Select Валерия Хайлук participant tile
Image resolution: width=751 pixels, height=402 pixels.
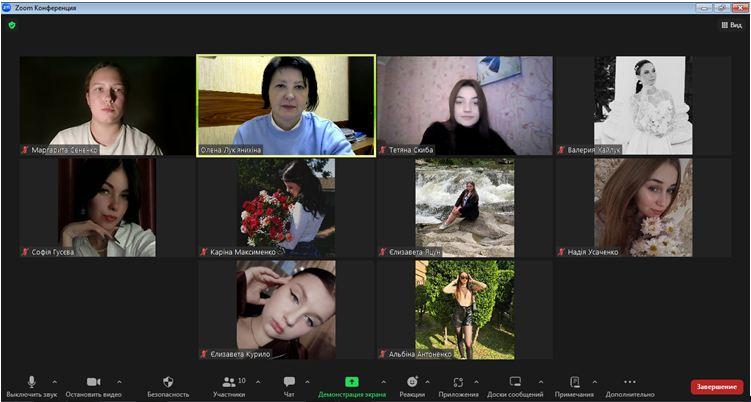643,105
